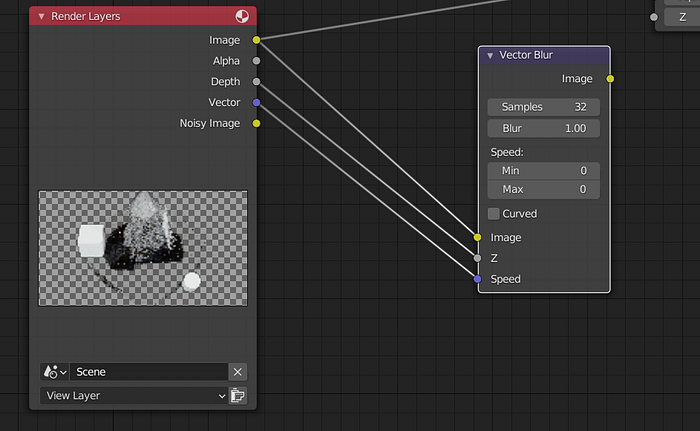700x431 pixels.
Task: Click the Vector Blur Image input socket
Action: coord(478,237)
